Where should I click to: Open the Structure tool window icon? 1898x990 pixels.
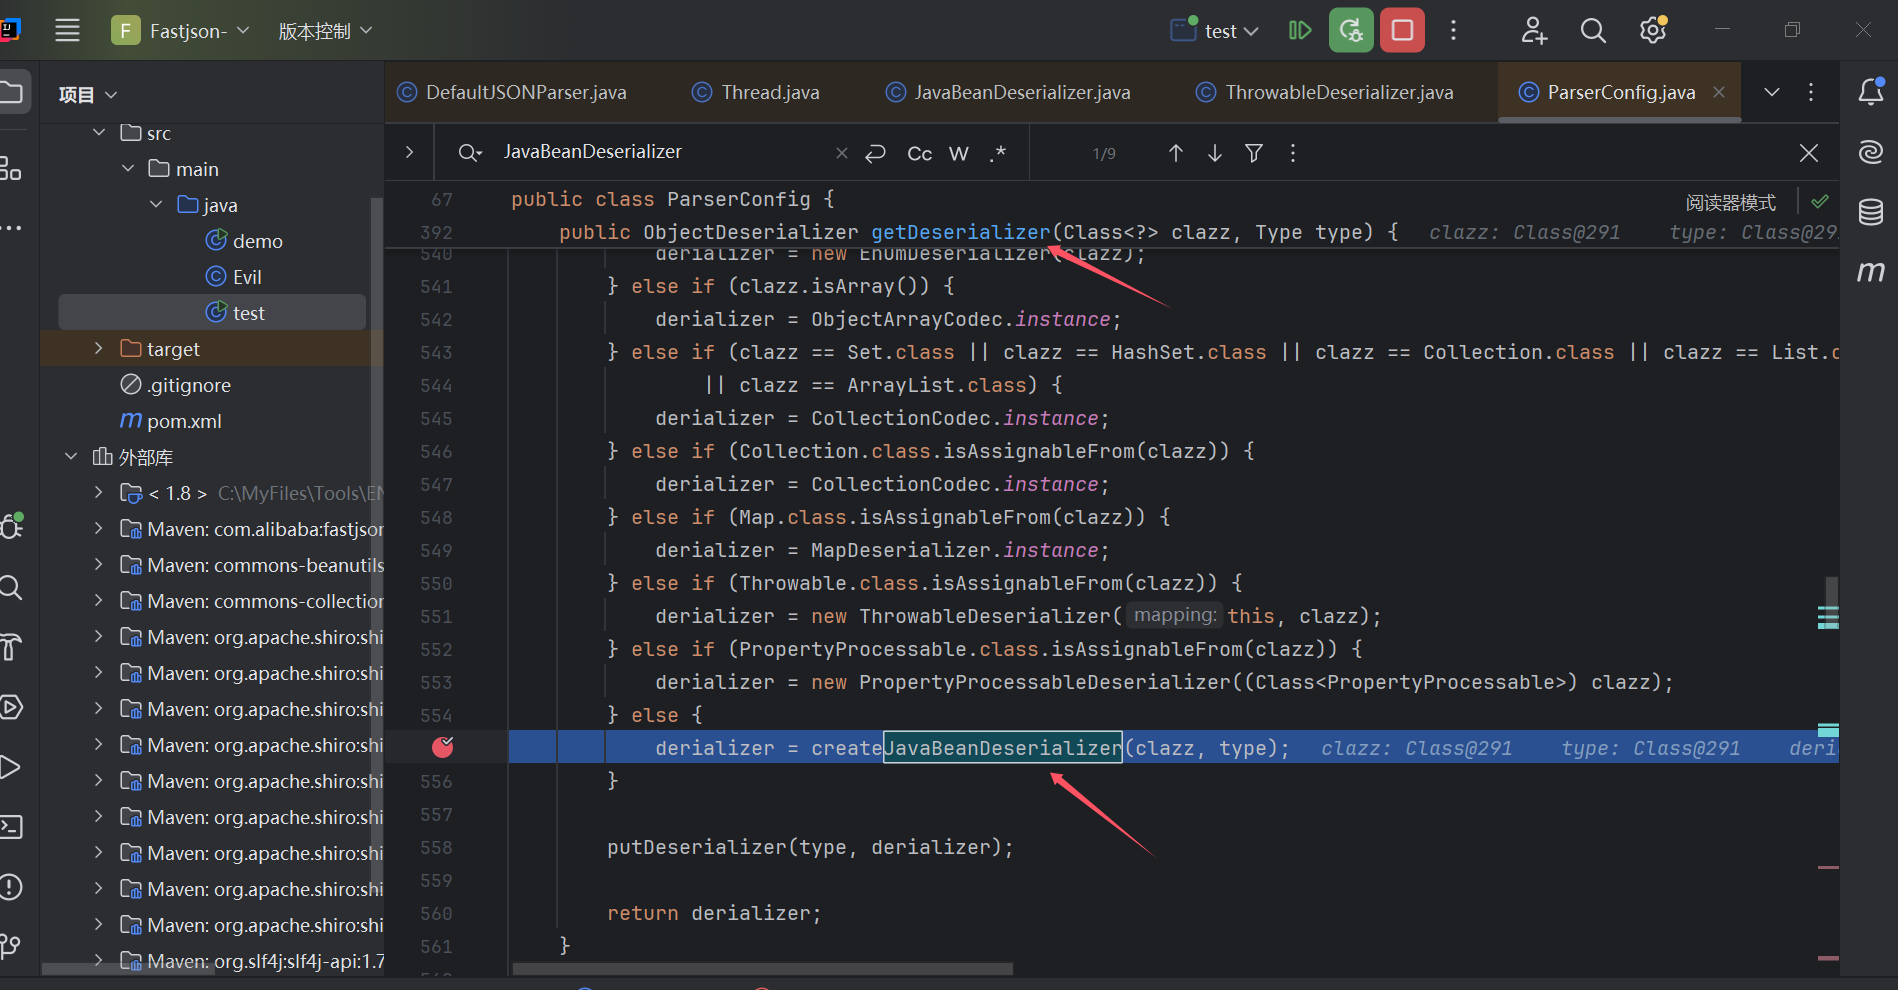(11, 168)
